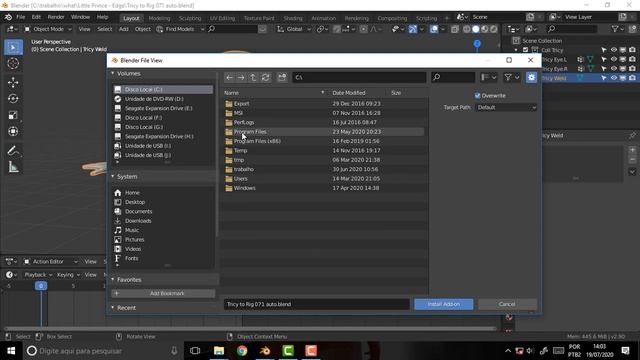
Task: Select the Rotate tool
Action: 13,98
